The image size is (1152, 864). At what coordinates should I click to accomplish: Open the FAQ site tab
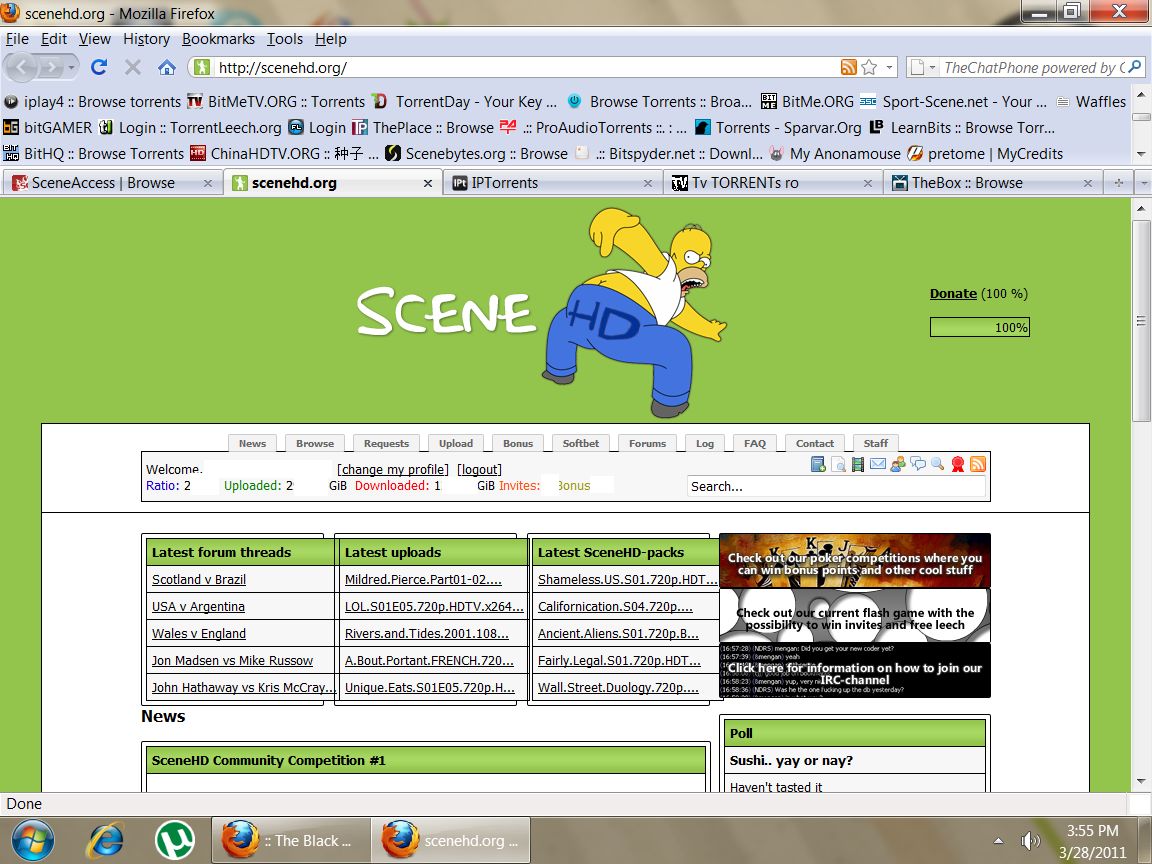pyautogui.click(x=755, y=443)
